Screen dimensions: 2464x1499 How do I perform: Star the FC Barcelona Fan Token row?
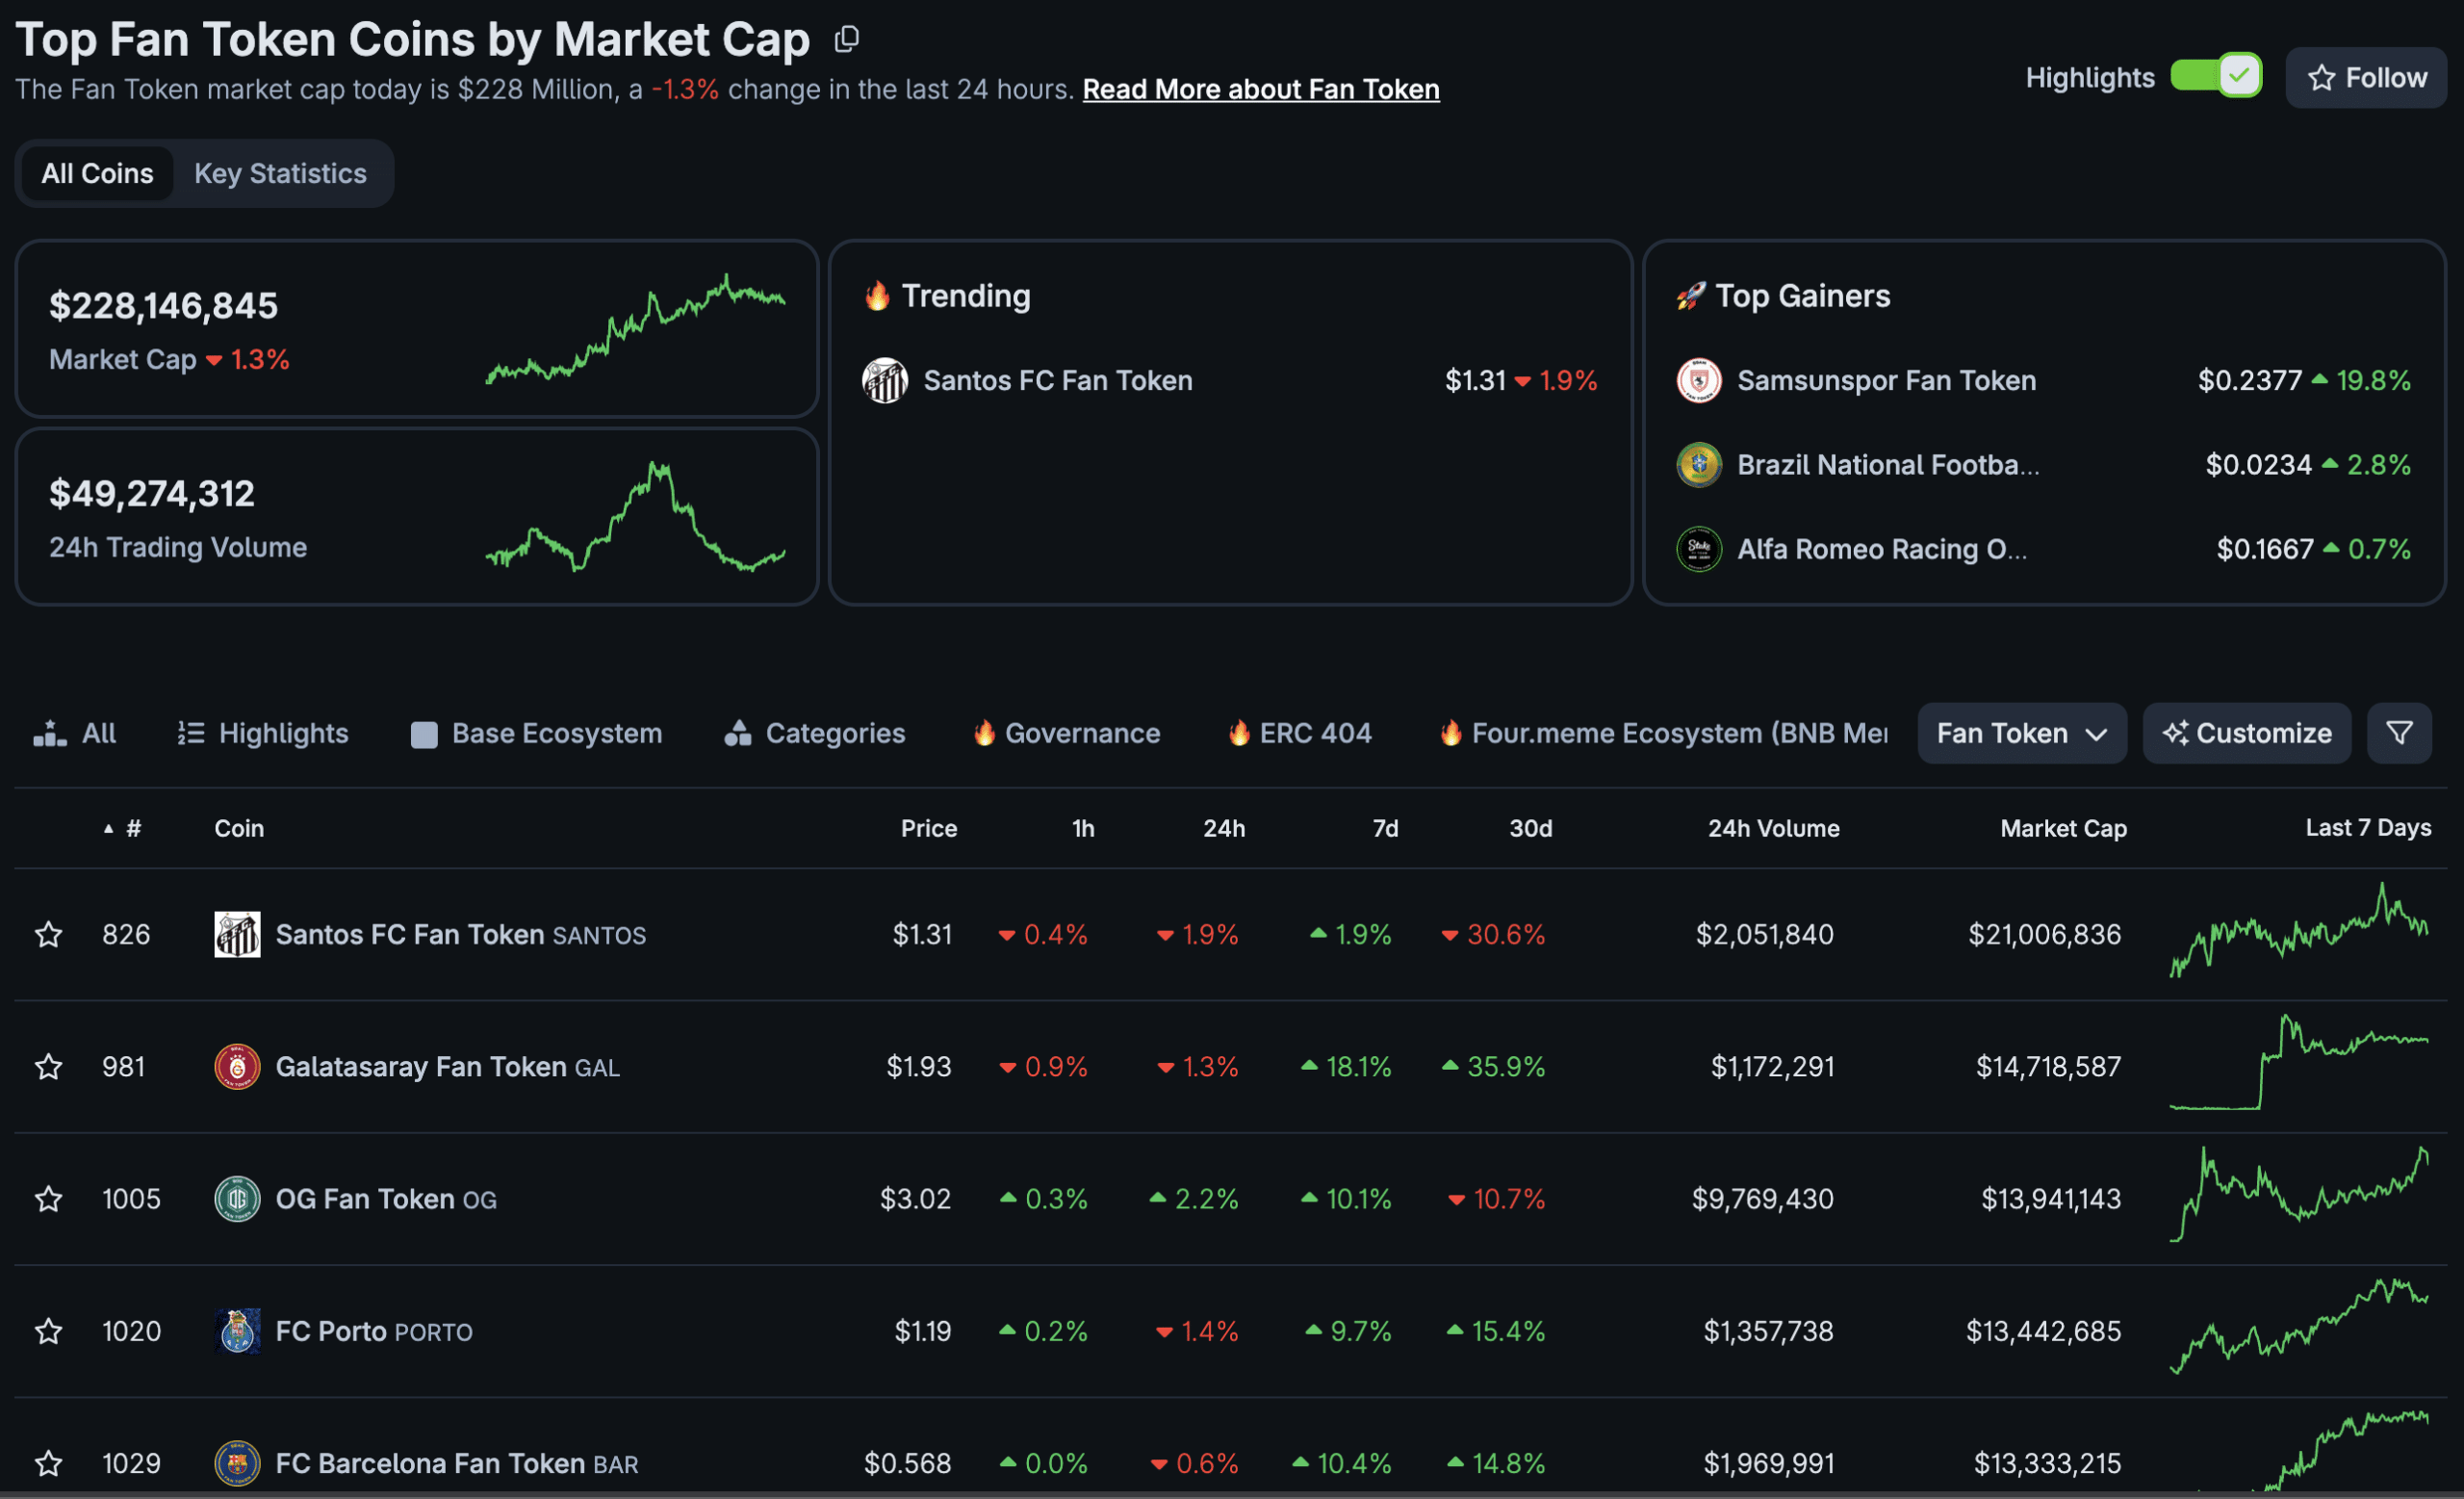pos(47,1463)
